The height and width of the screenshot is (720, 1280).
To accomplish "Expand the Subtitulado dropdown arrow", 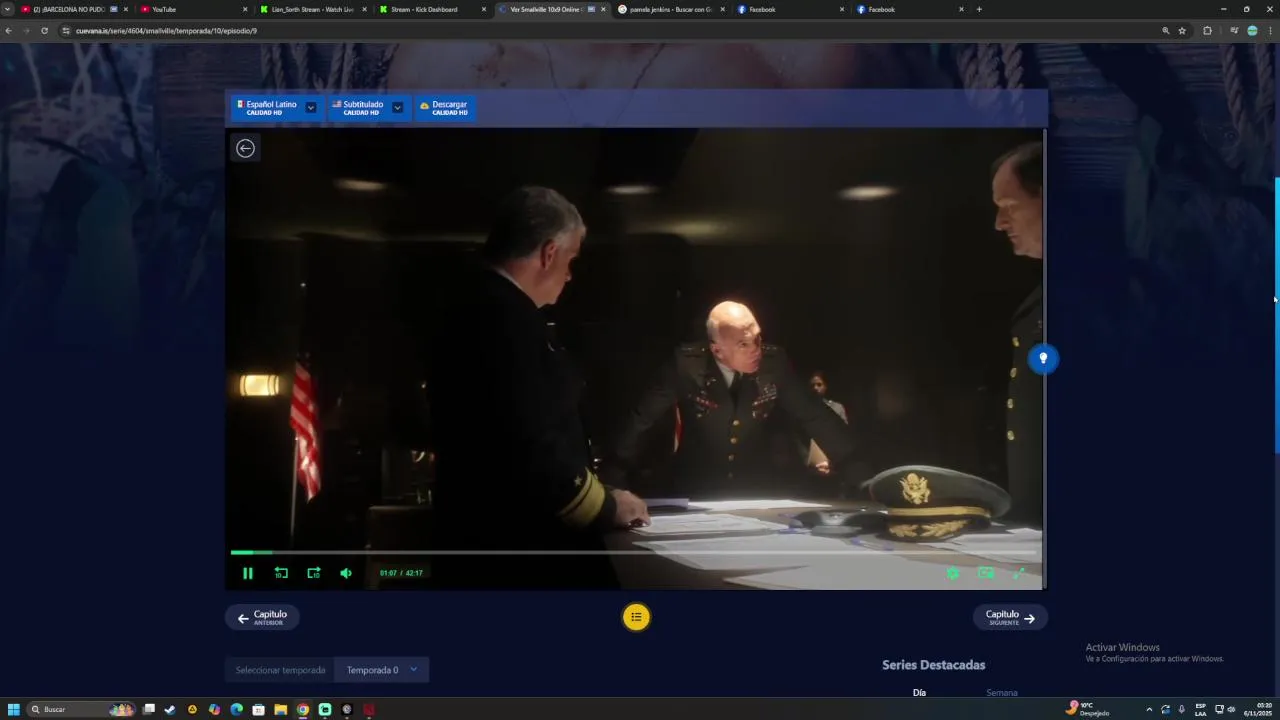I will [x=397, y=108].
